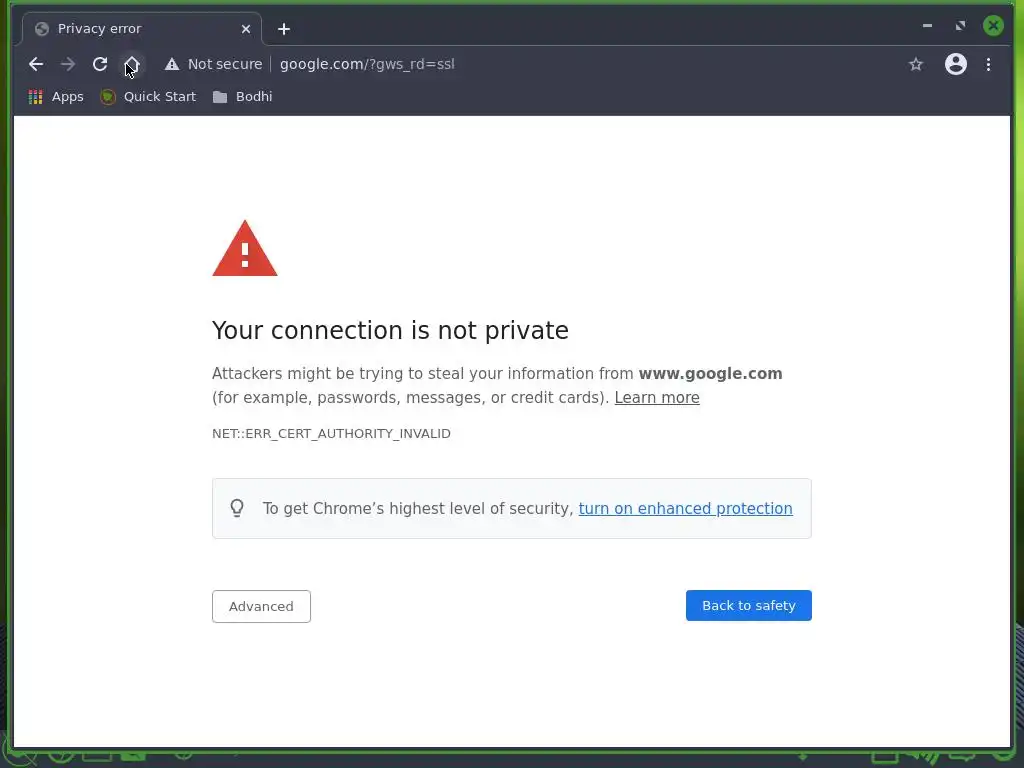Bookmark this page with the star icon

916,64
